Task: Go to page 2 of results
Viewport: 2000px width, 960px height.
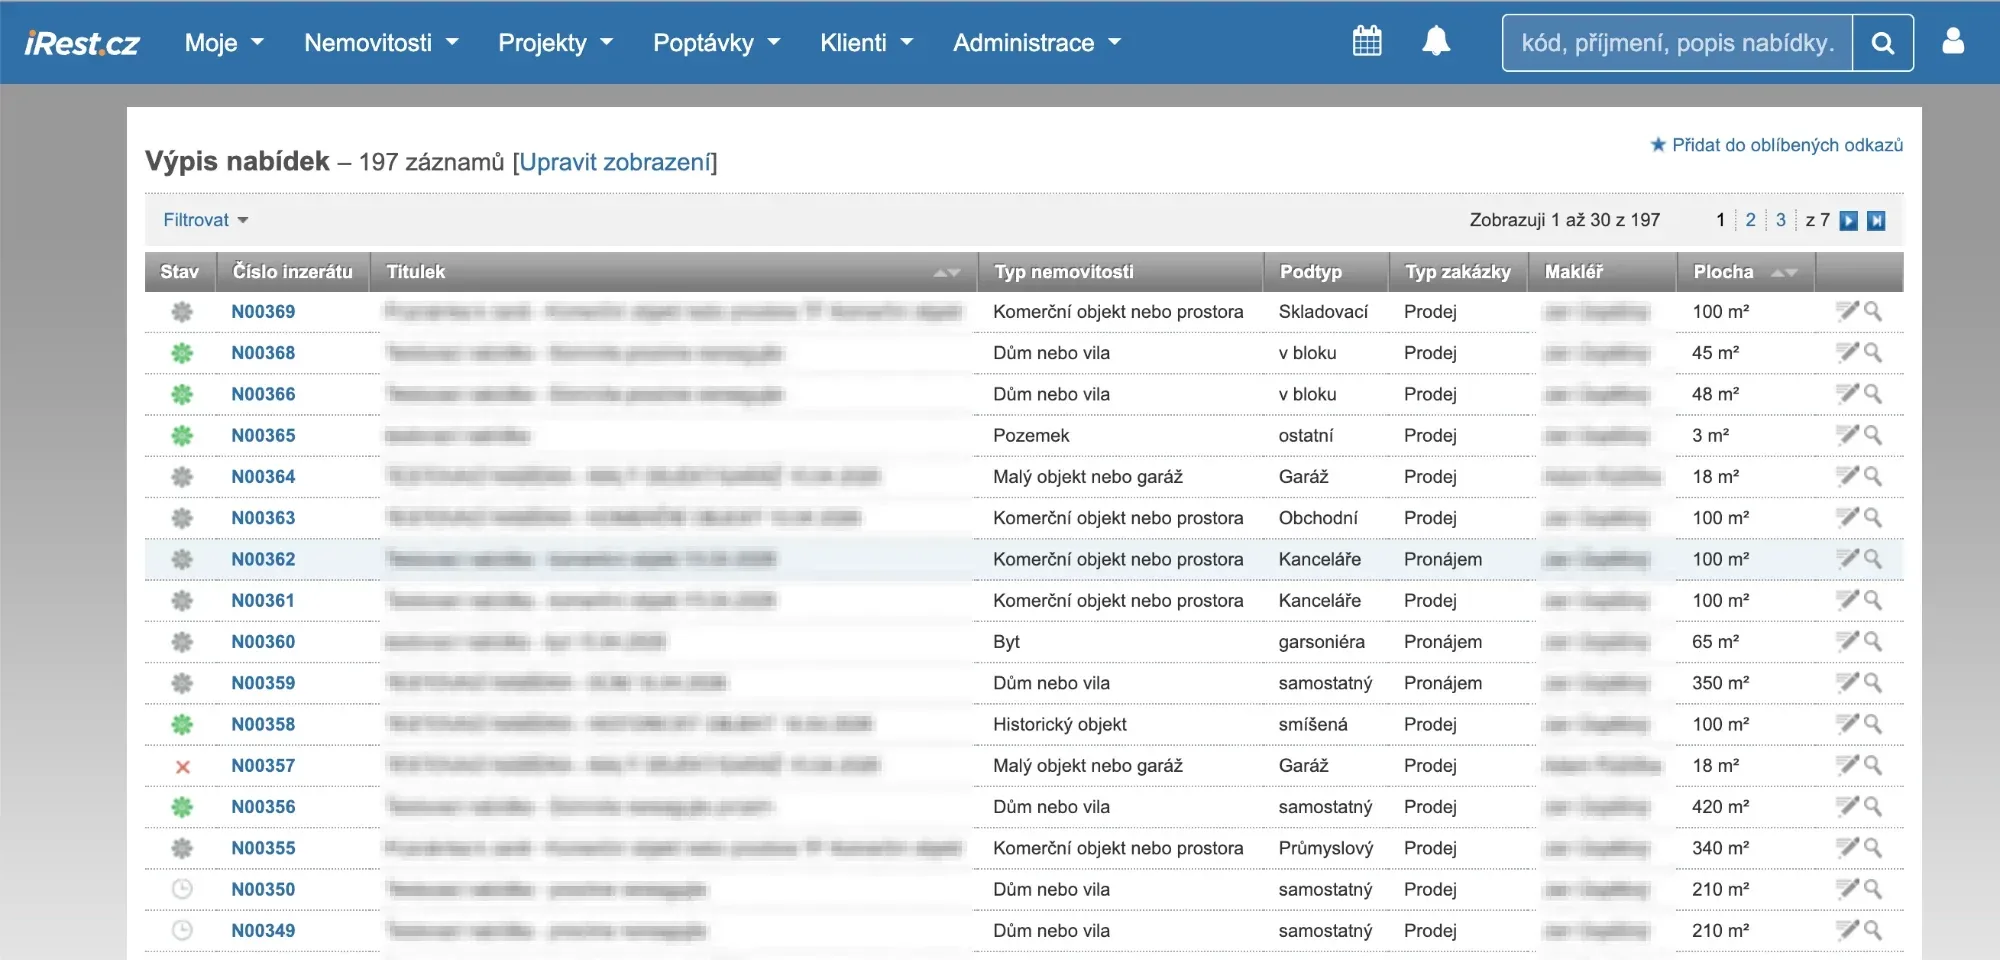Action: coord(1750,220)
